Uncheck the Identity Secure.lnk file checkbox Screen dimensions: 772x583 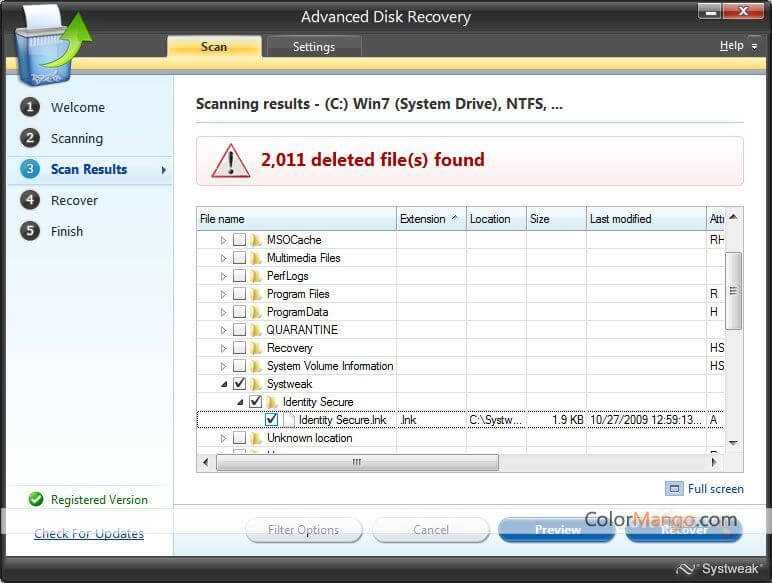(271, 420)
